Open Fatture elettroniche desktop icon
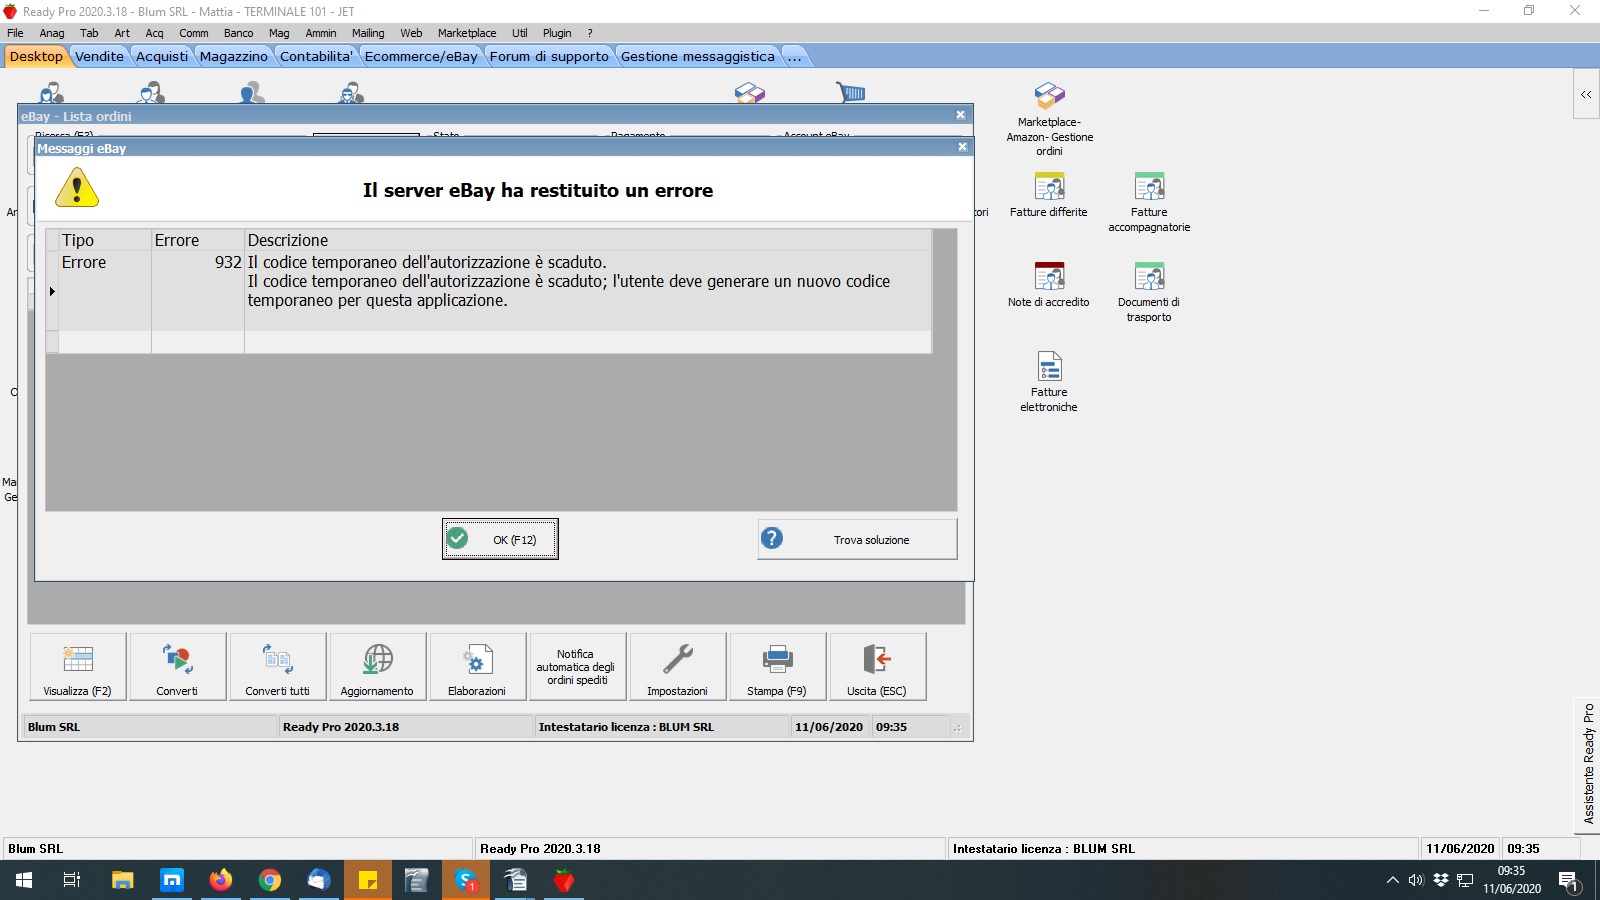The width and height of the screenshot is (1600, 900). [x=1049, y=382]
